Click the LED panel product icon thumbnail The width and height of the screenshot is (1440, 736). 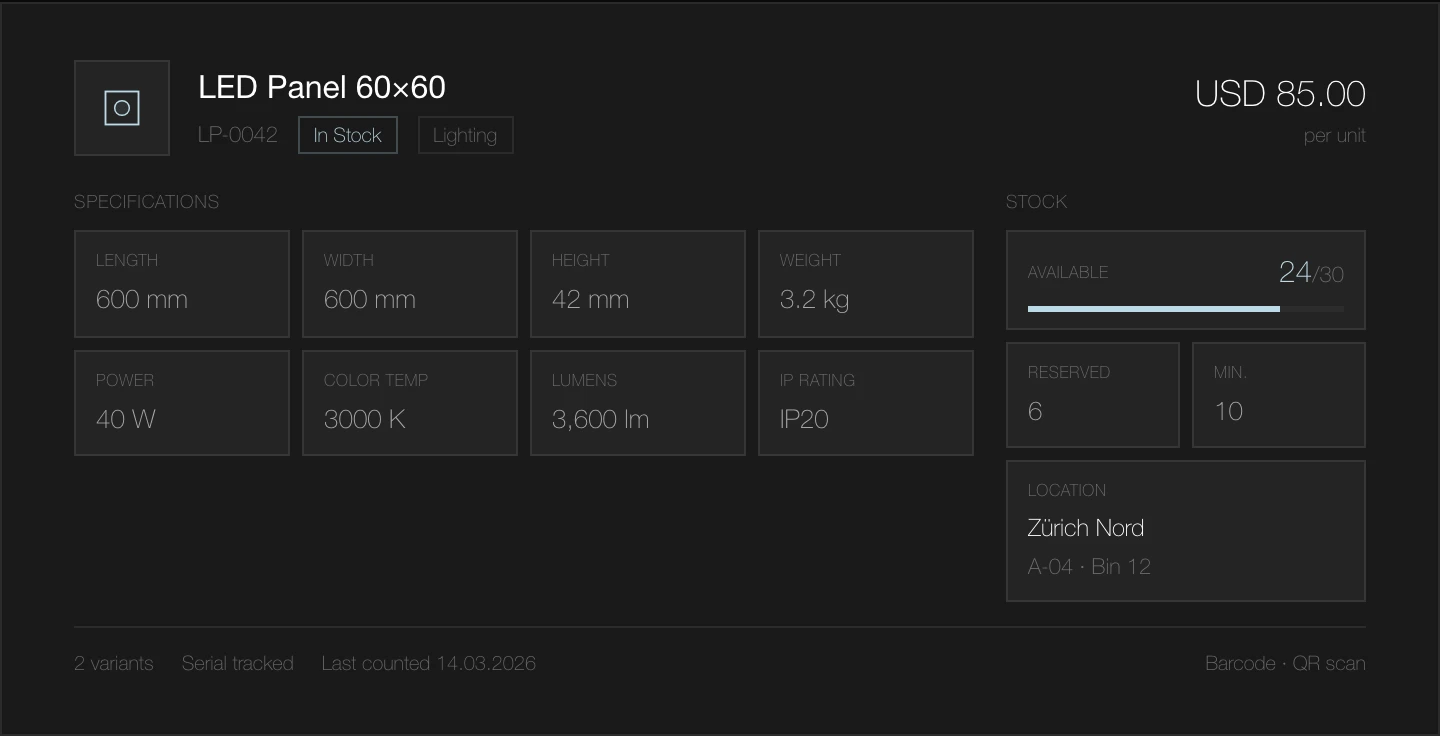121,108
